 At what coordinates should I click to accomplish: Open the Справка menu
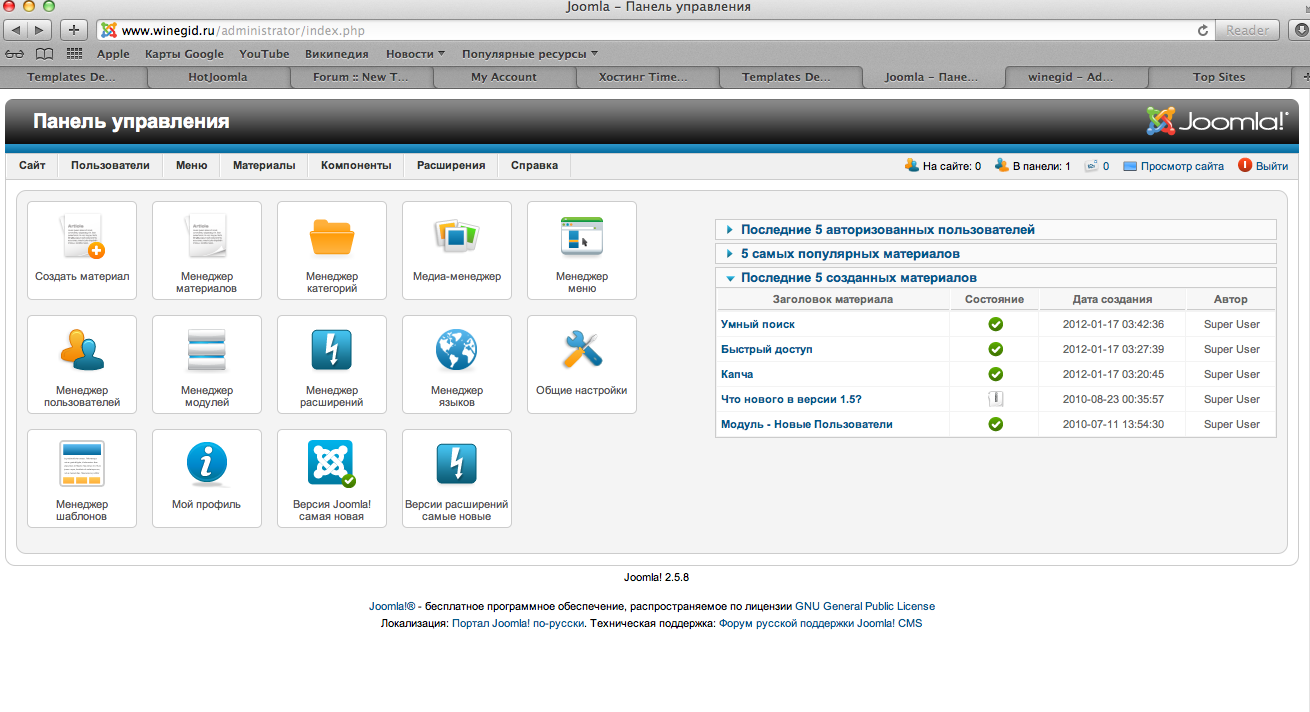(534, 166)
